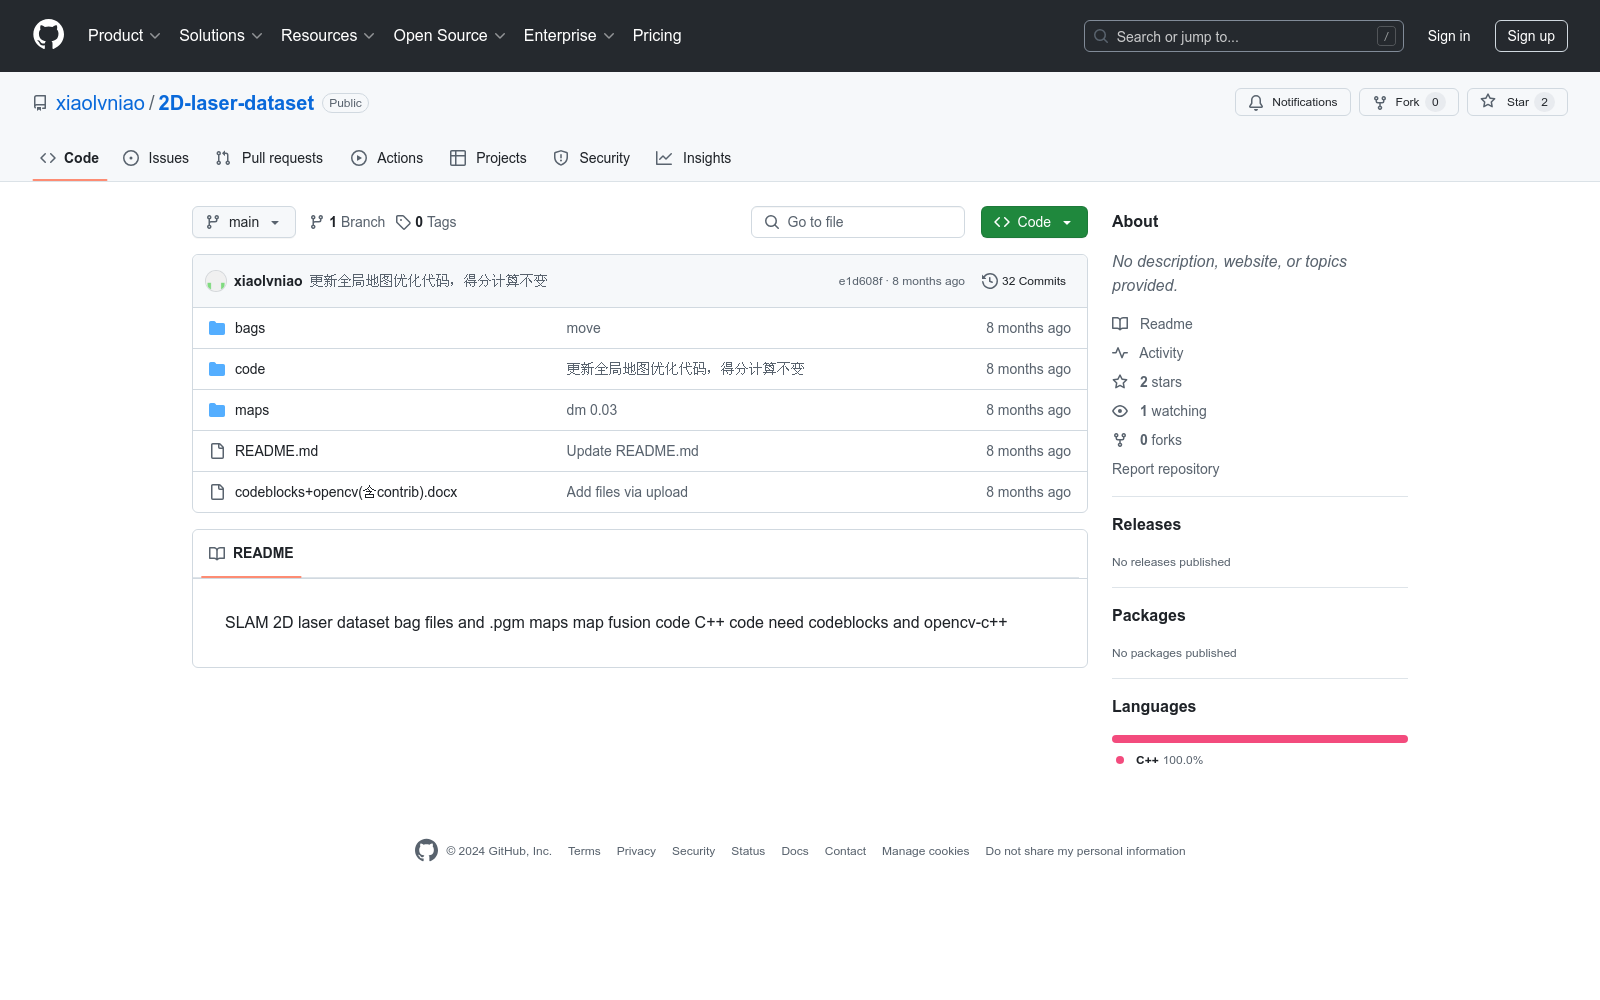Click the xiaolvniao avatar in commit row
The width and height of the screenshot is (1600, 1000).
coord(216,281)
